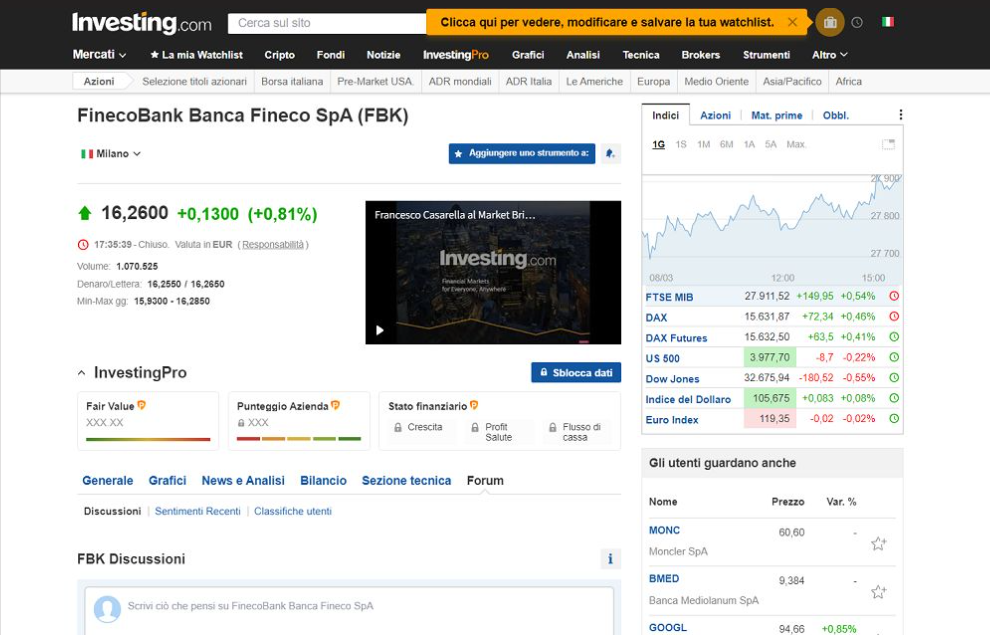Open Classifiche utenti forum link
Image resolution: width=990 pixels, height=635 pixels.
pyautogui.click(x=292, y=511)
